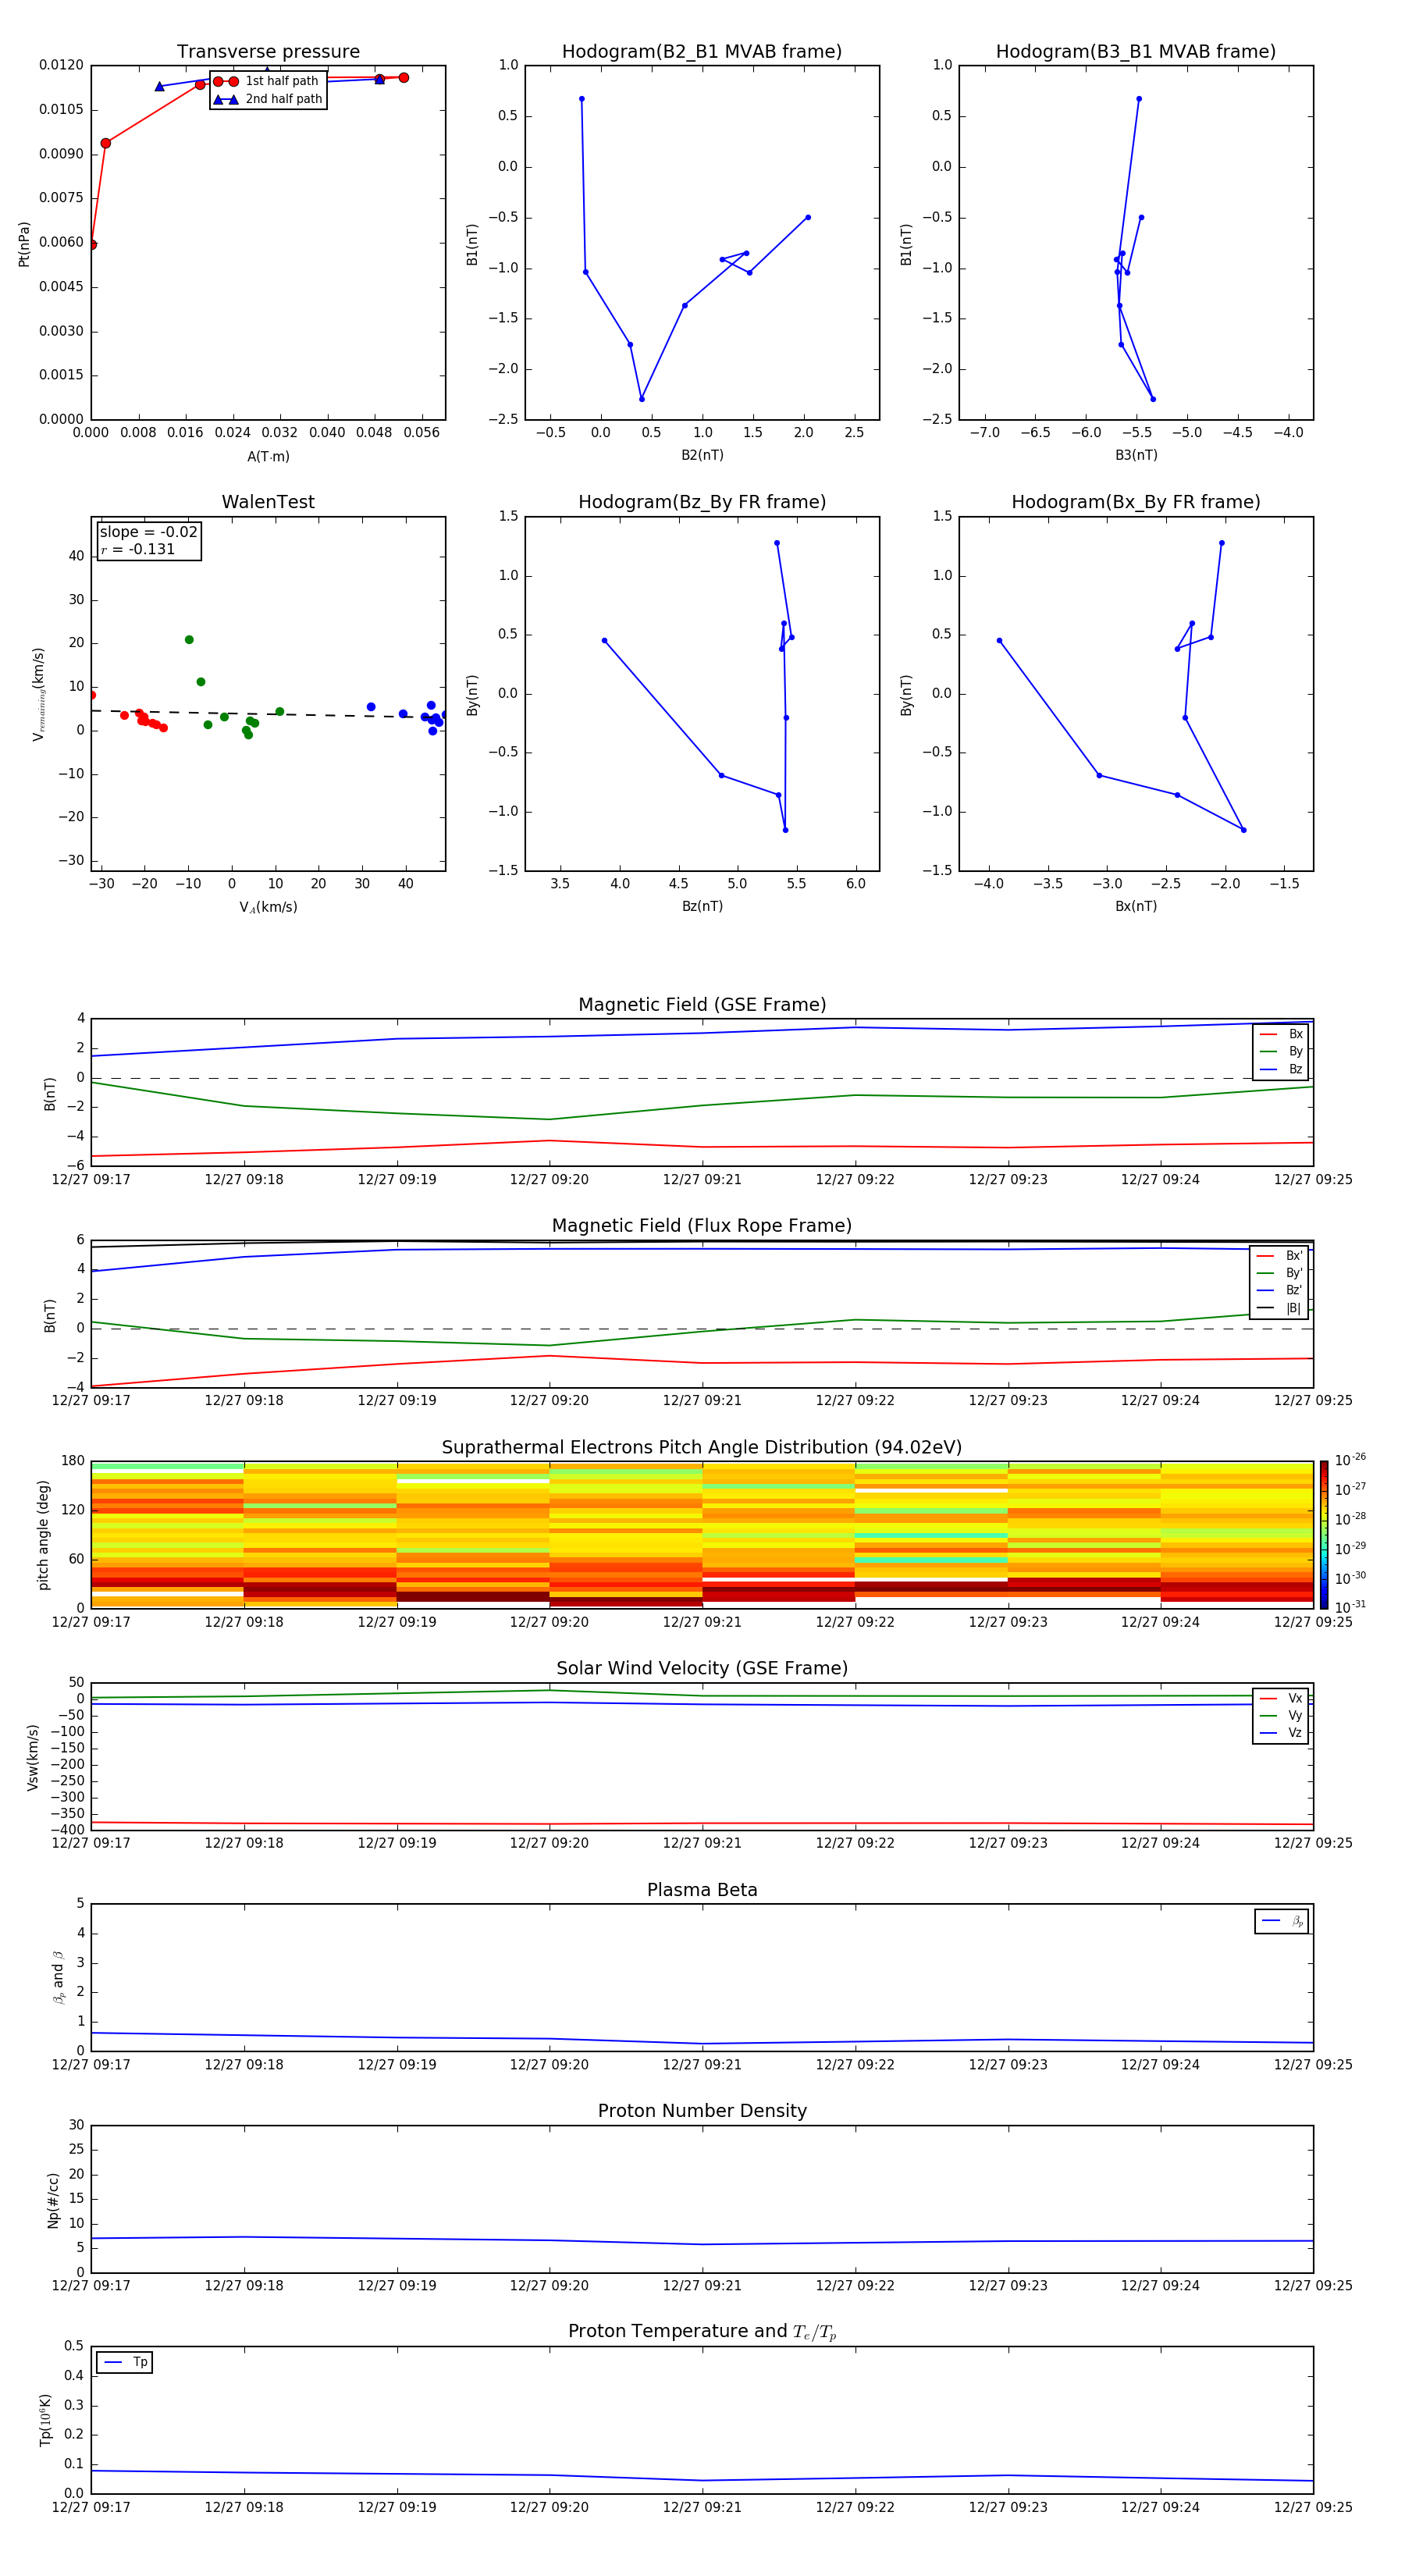The height and width of the screenshot is (2576, 1405).
Task: Select the Bx entry in GSE field legend
Action: tap(1281, 1034)
